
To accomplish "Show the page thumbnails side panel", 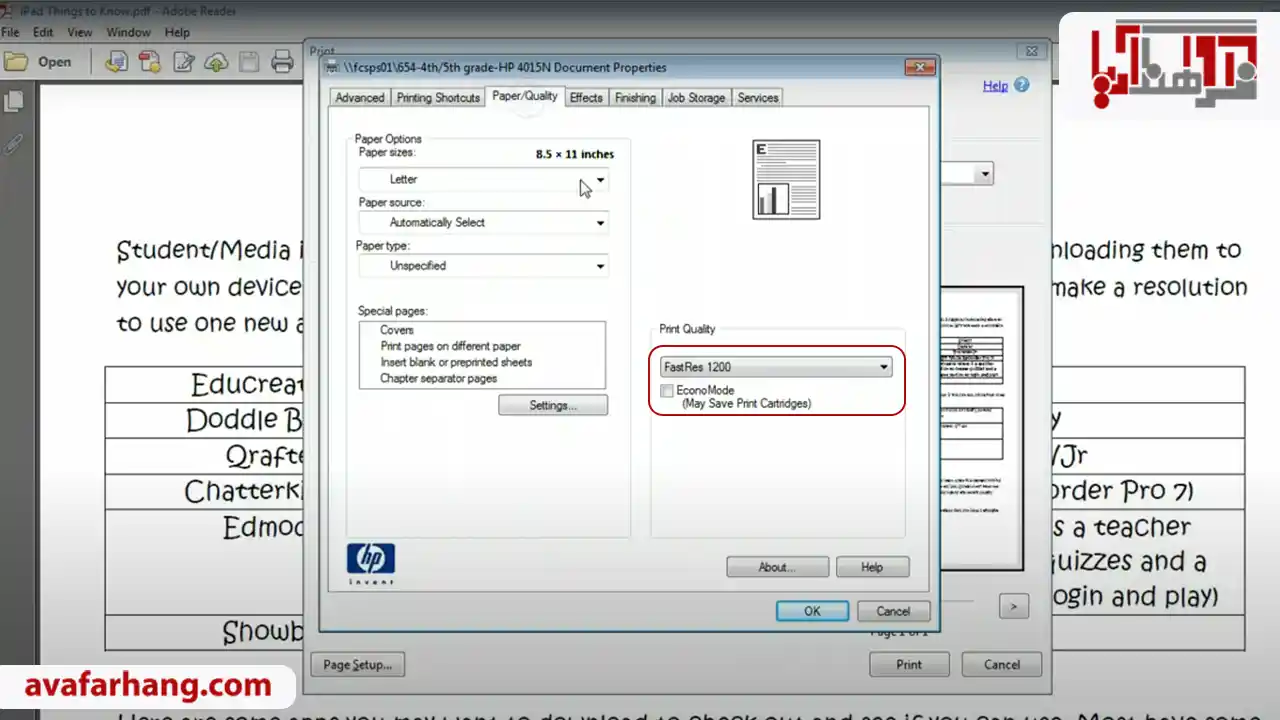I will (14, 101).
